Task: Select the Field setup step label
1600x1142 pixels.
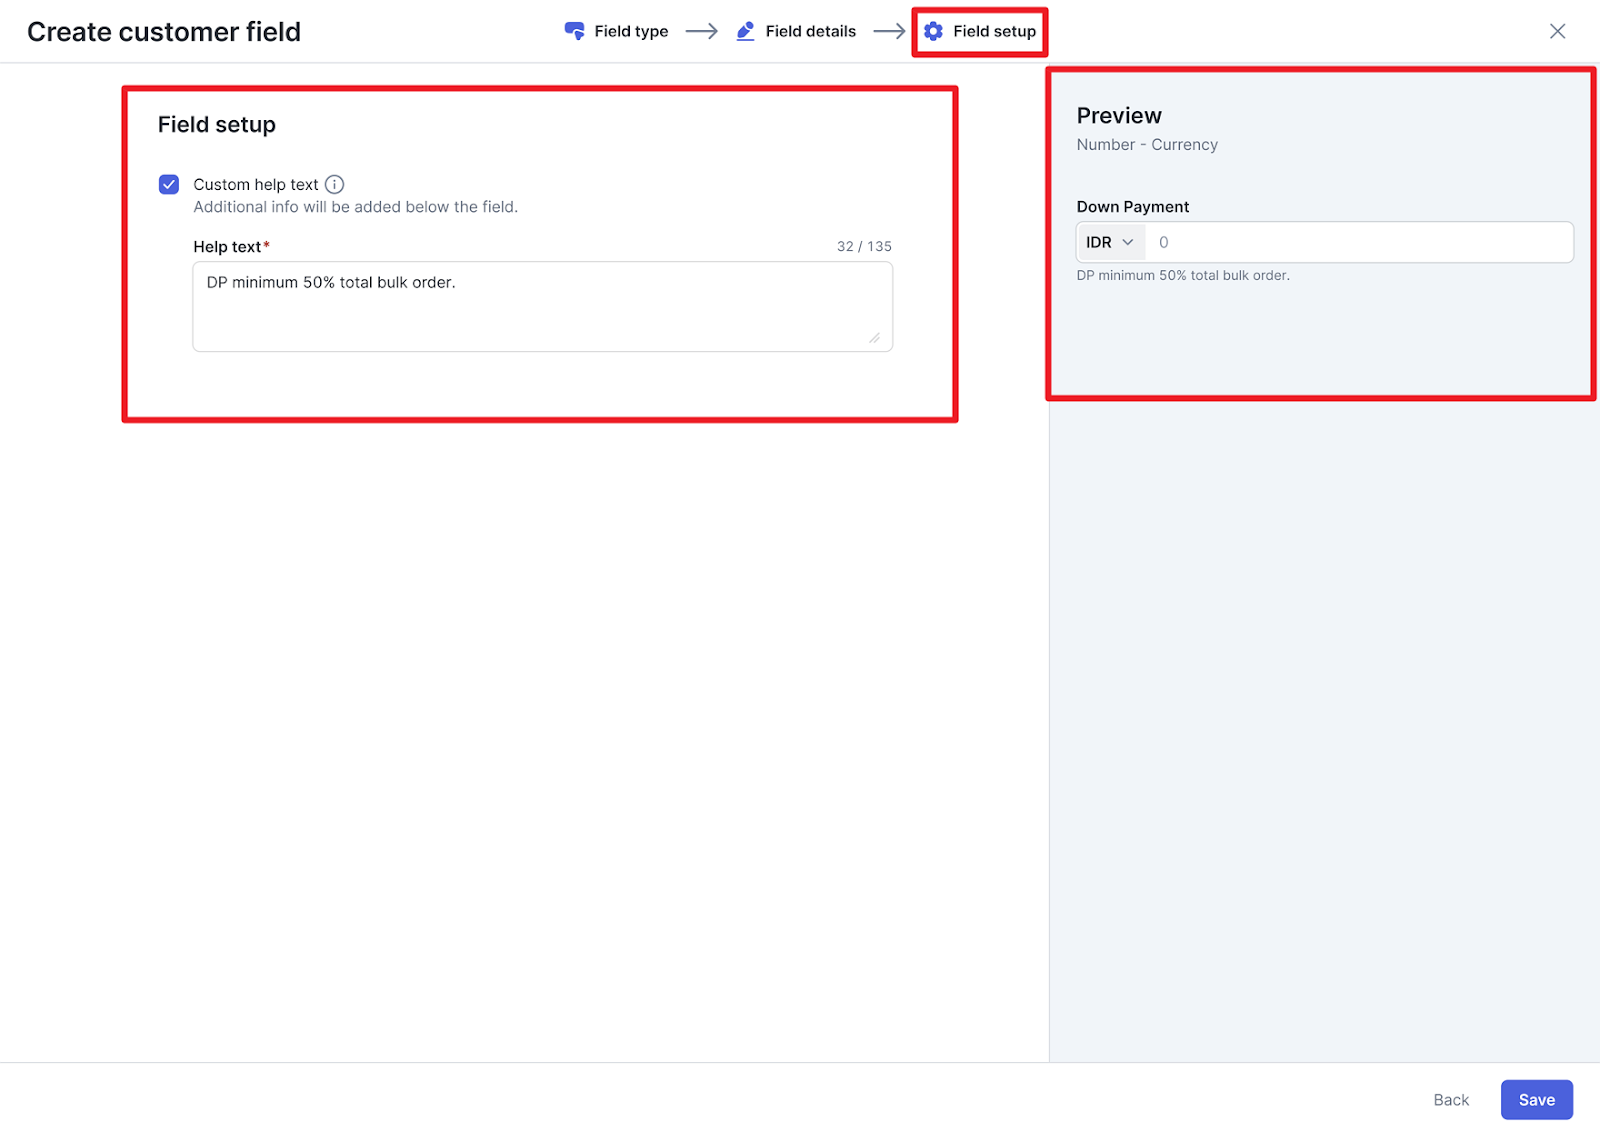Action: 994,31
